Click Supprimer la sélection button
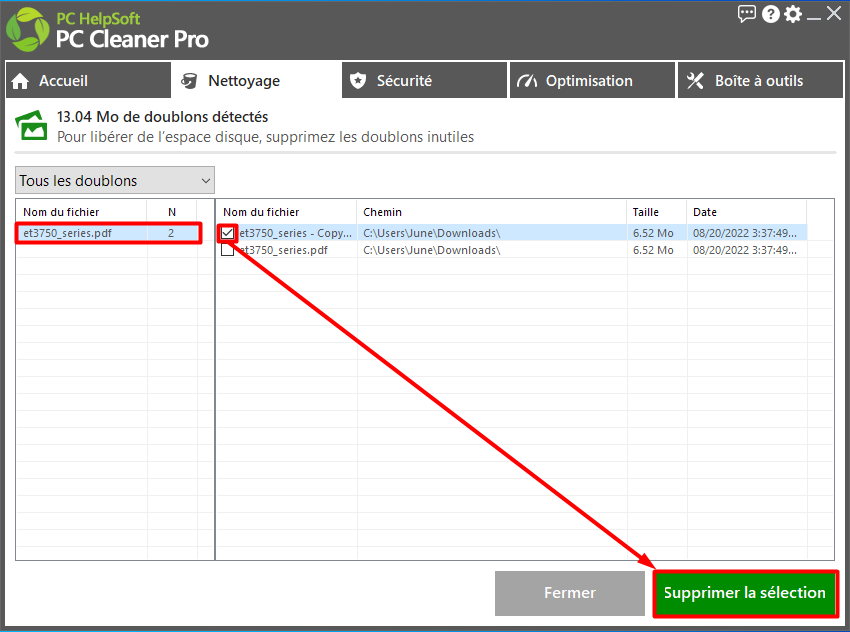This screenshot has height=632, width=850. tap(745, 593)
